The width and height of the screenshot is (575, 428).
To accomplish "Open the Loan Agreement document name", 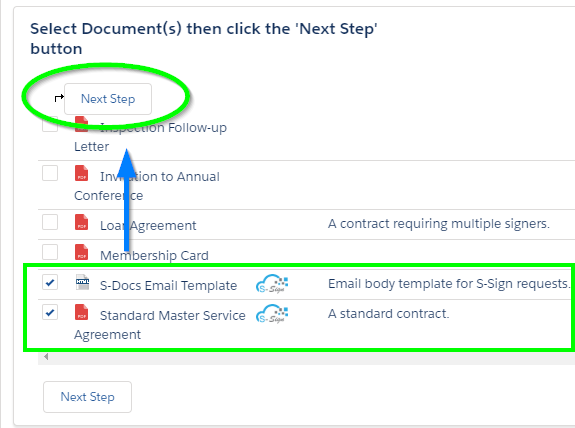I will pyautogui.click(x=148, y=225).
